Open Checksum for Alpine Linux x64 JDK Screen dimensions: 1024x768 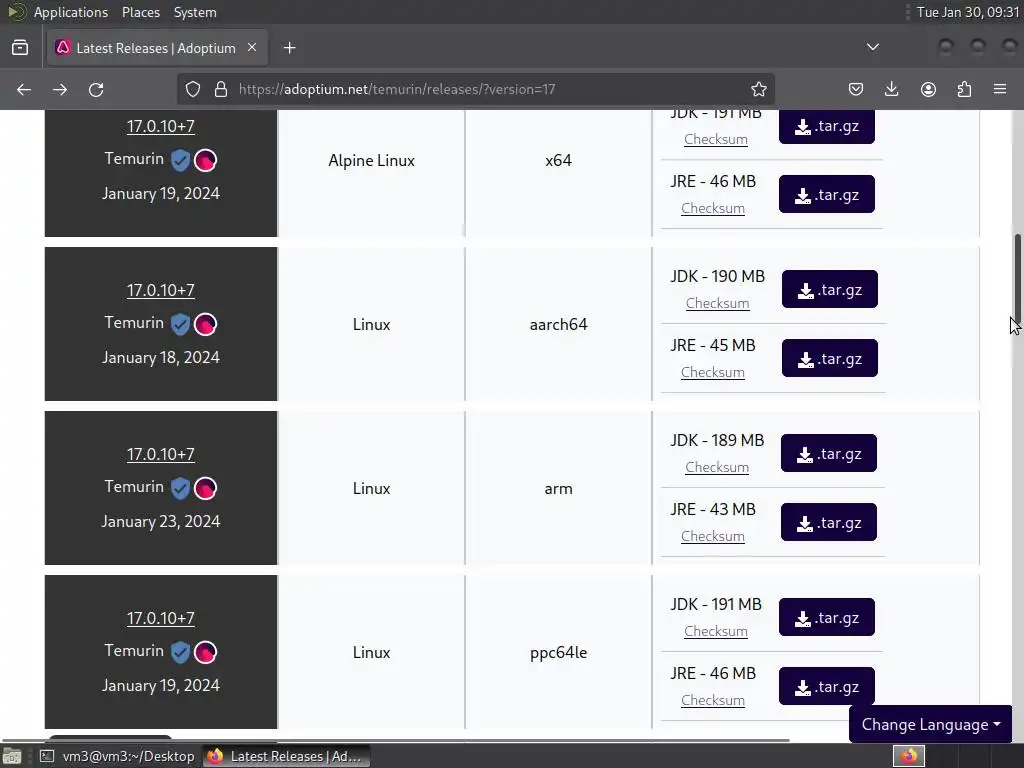pyautogui.click(x=716, y=140)
